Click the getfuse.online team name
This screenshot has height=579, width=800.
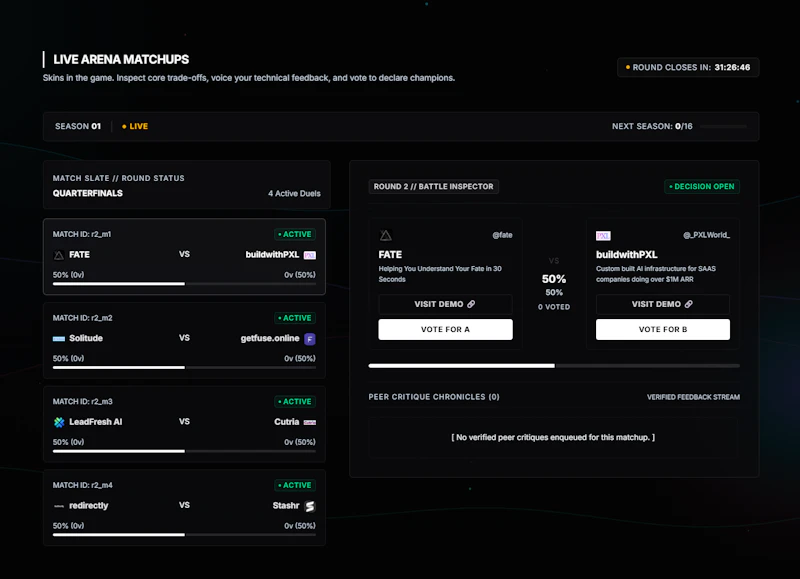coord(270,338)
